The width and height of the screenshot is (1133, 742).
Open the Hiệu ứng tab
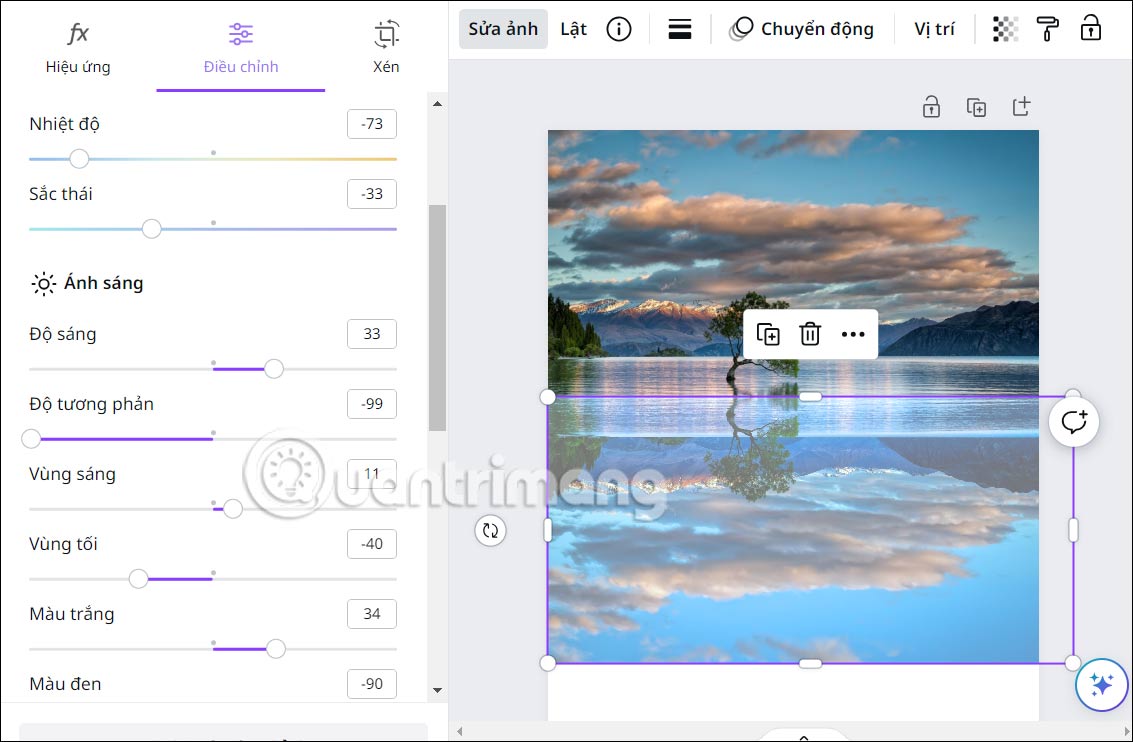point(77,45)
